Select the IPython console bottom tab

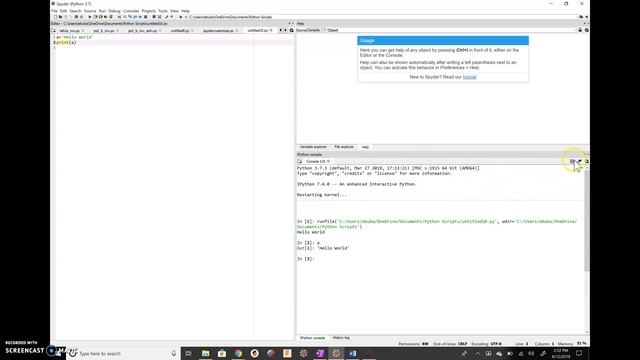click(x=313, y=338)
